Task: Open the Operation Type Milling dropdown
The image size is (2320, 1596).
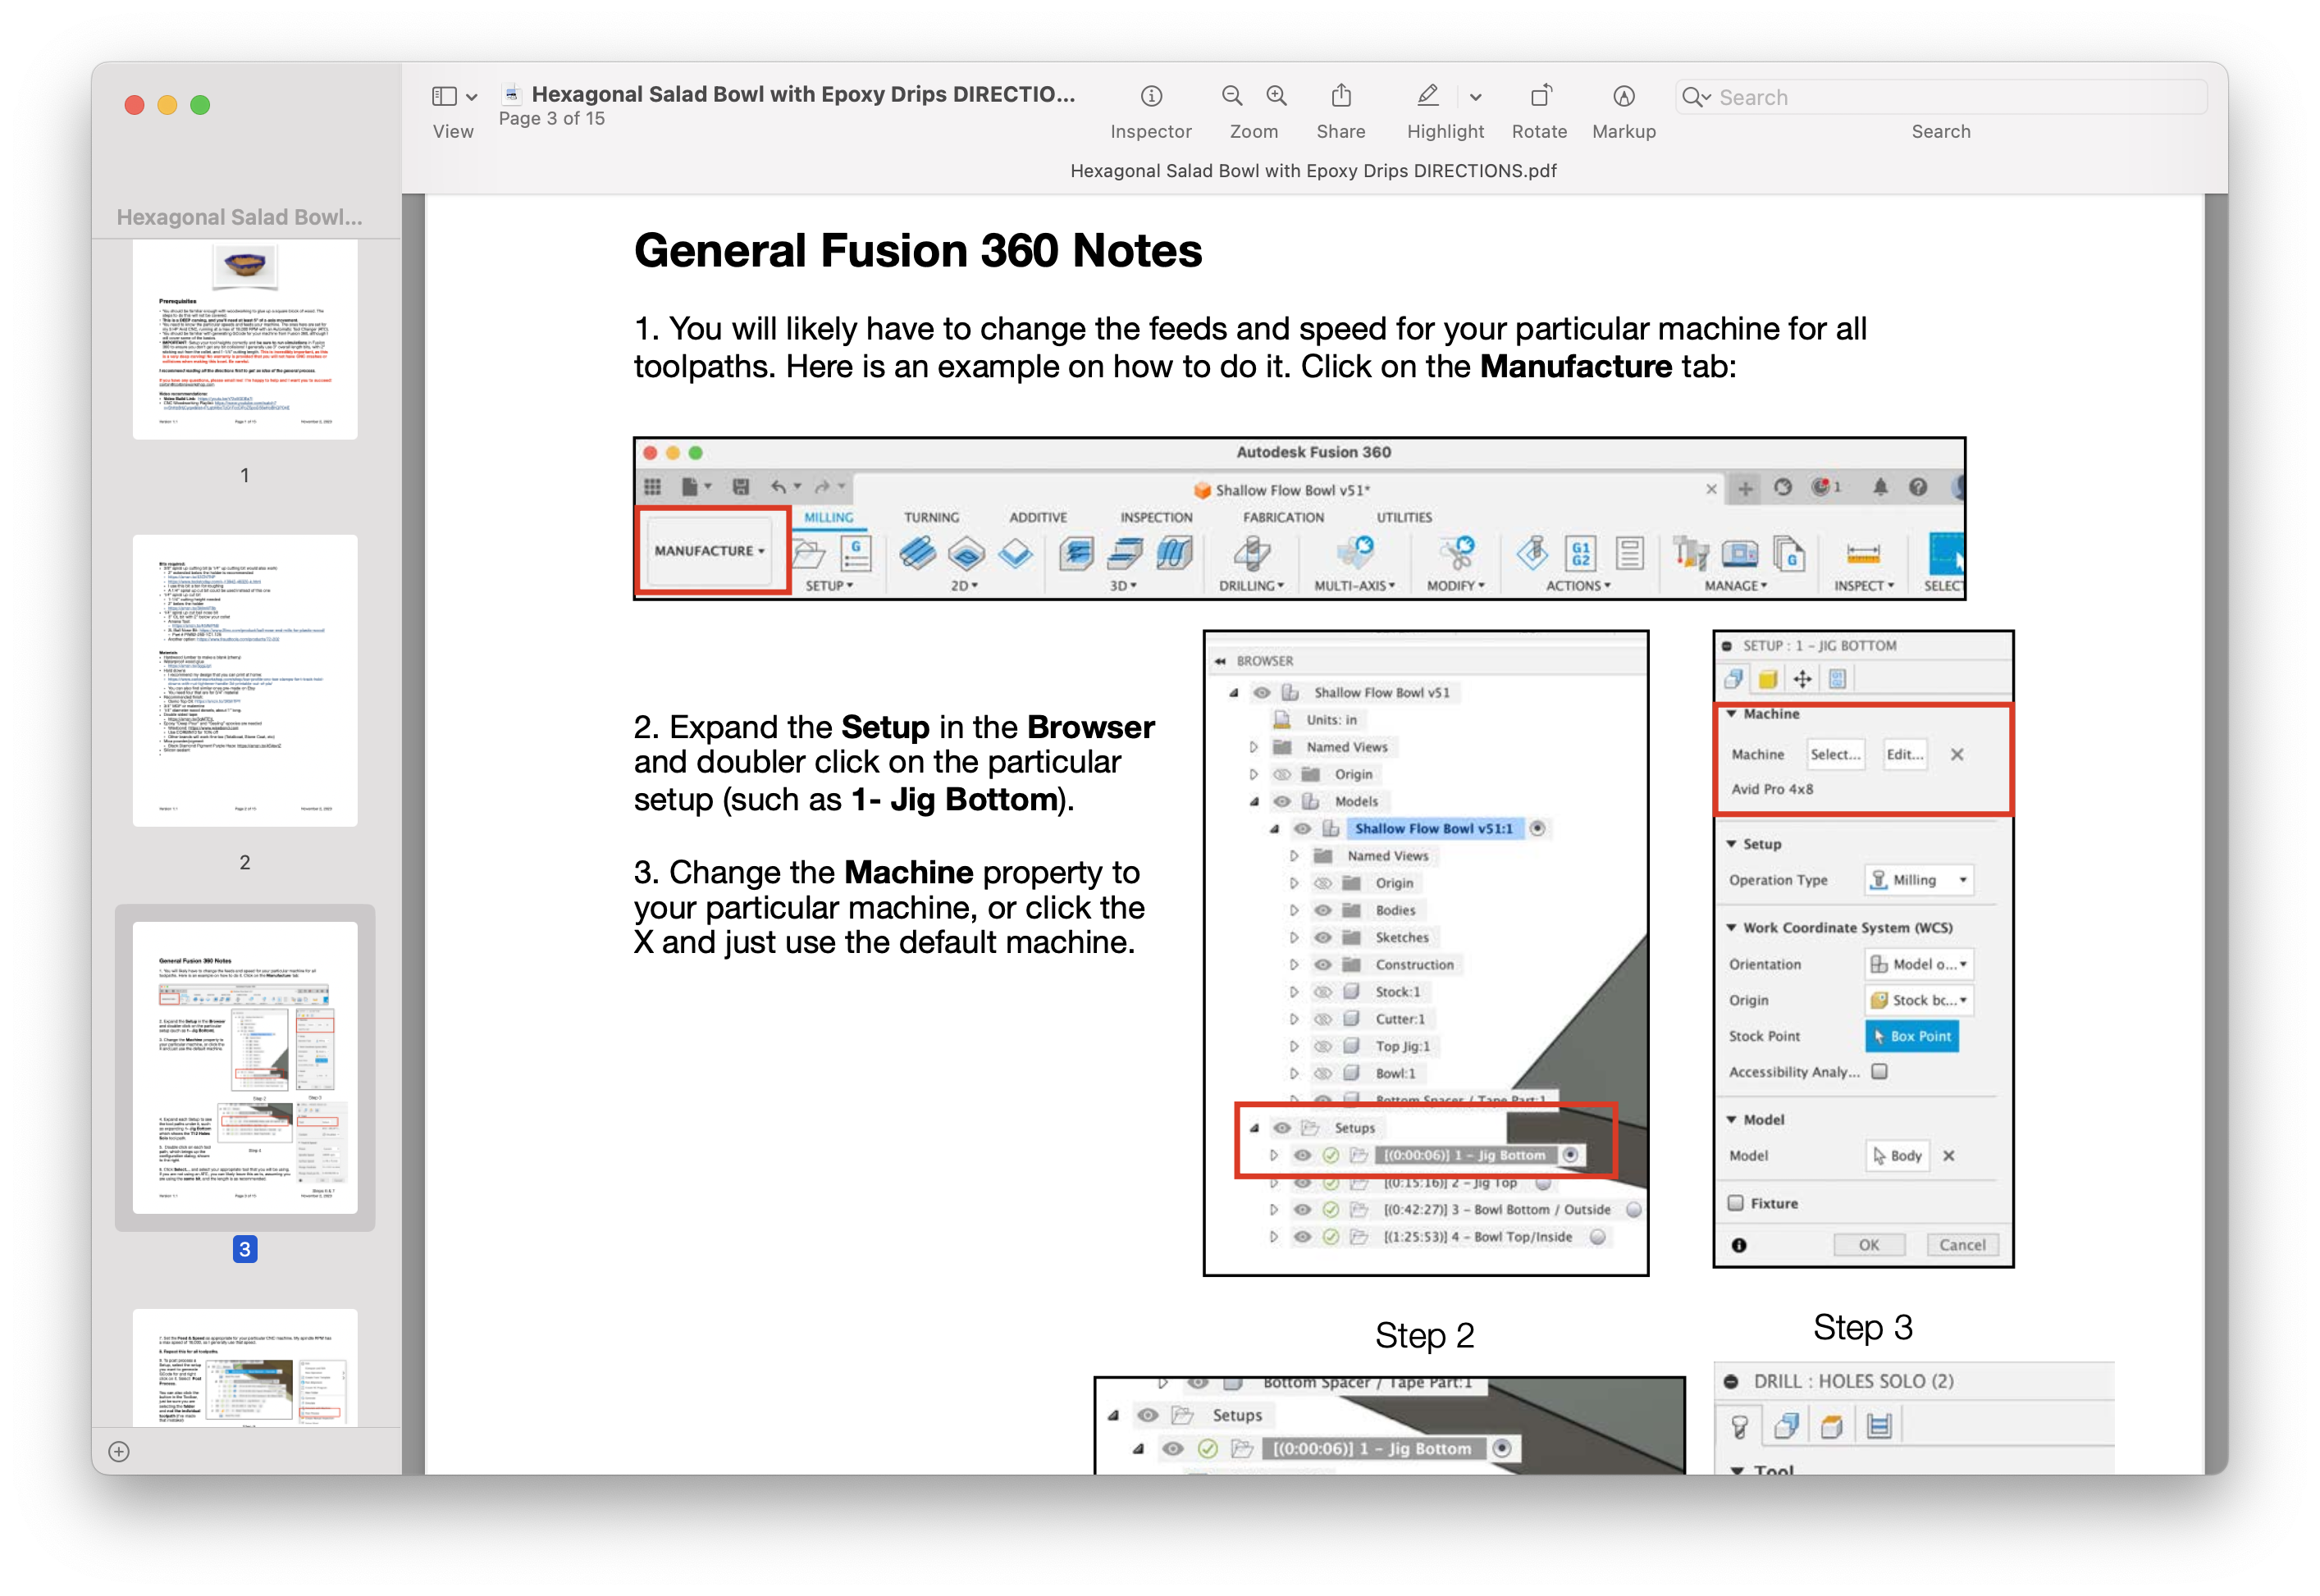Action: pos(1919,880)
